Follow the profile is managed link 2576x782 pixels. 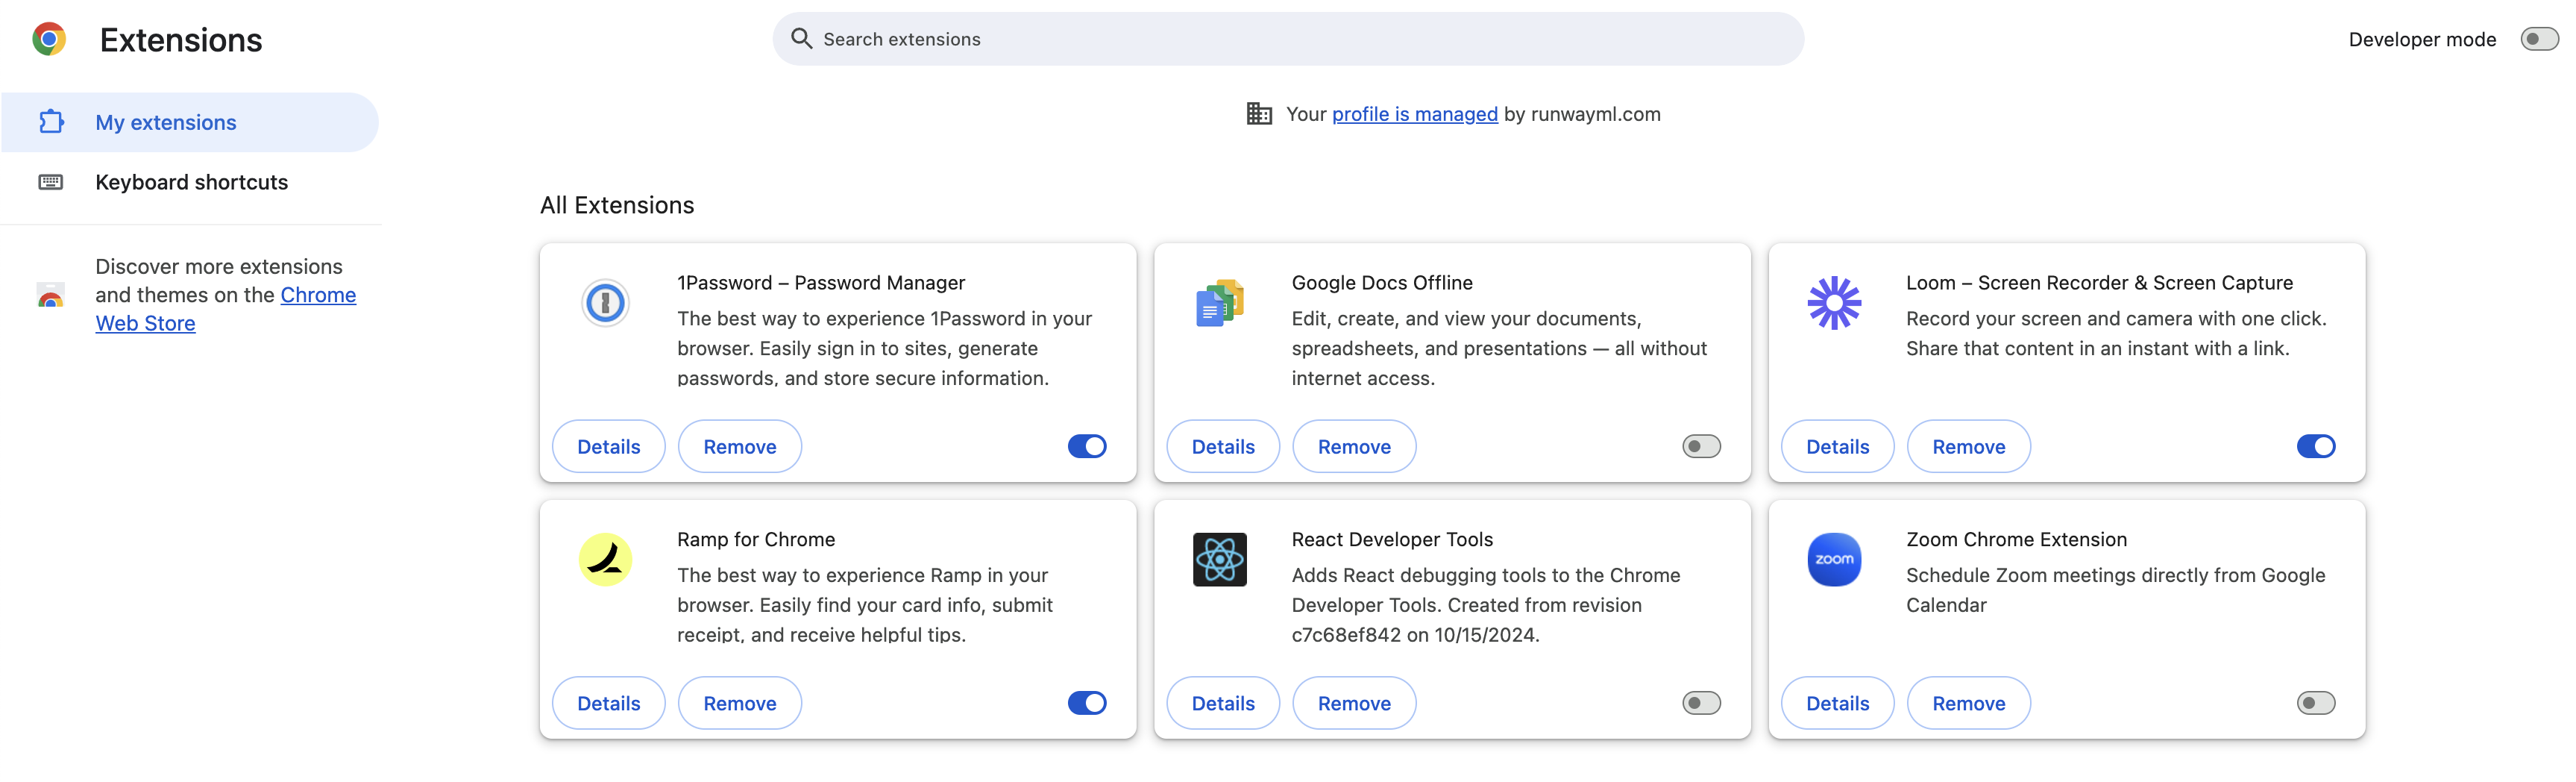tap(1414, 114)
